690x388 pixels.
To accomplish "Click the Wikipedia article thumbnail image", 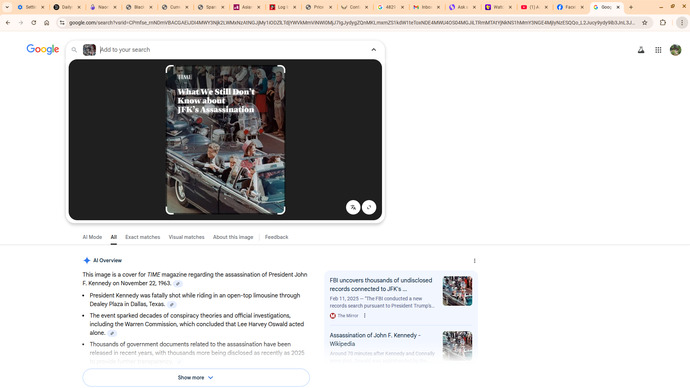I will pos(457,346).
